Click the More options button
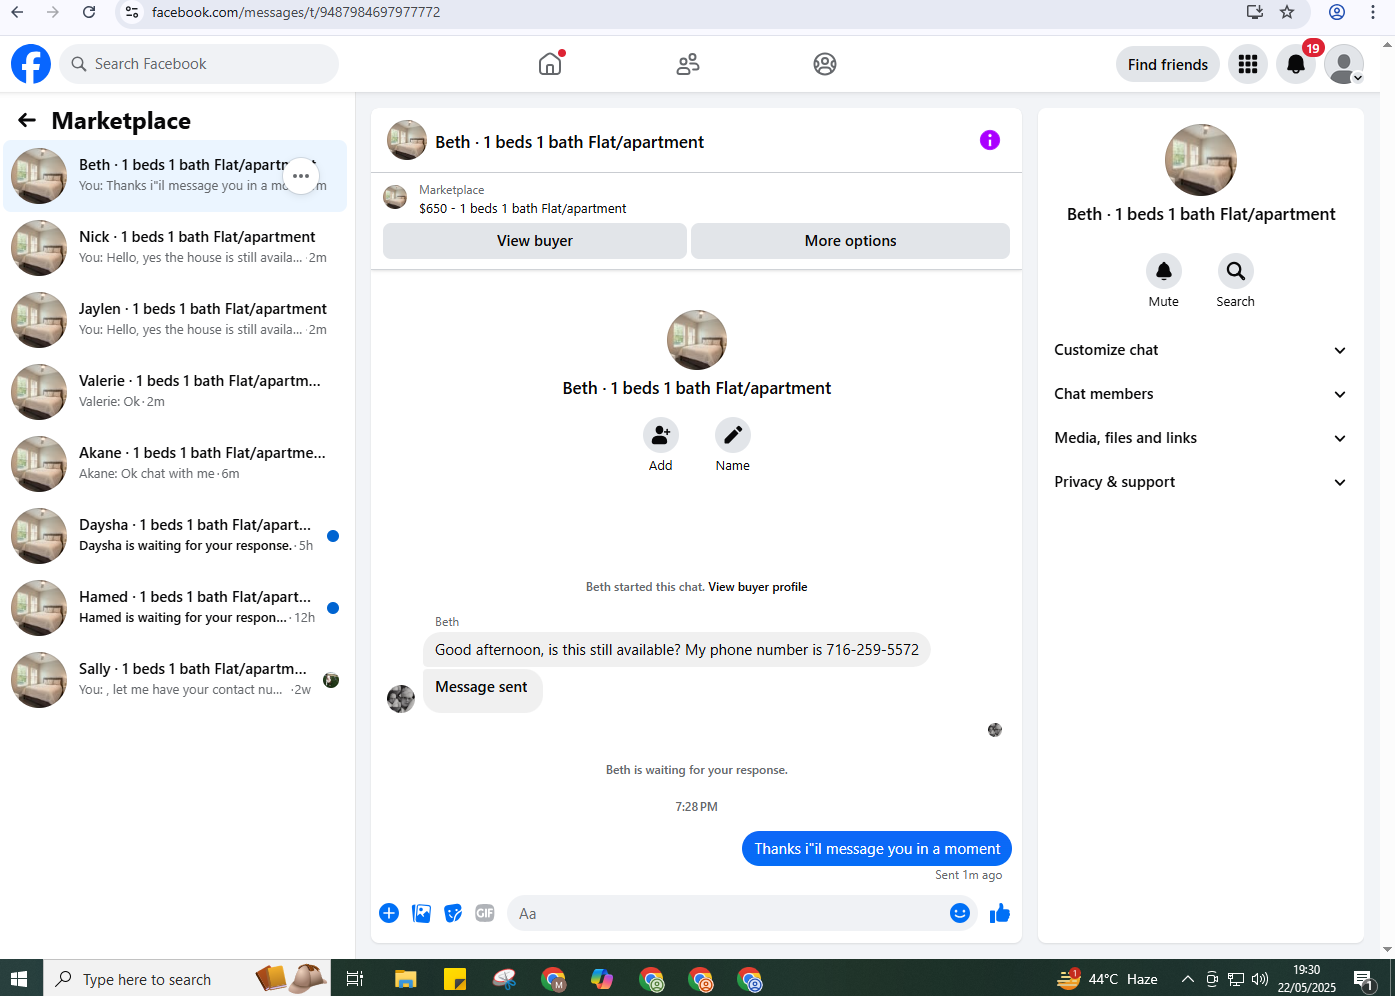 point(850,241)
